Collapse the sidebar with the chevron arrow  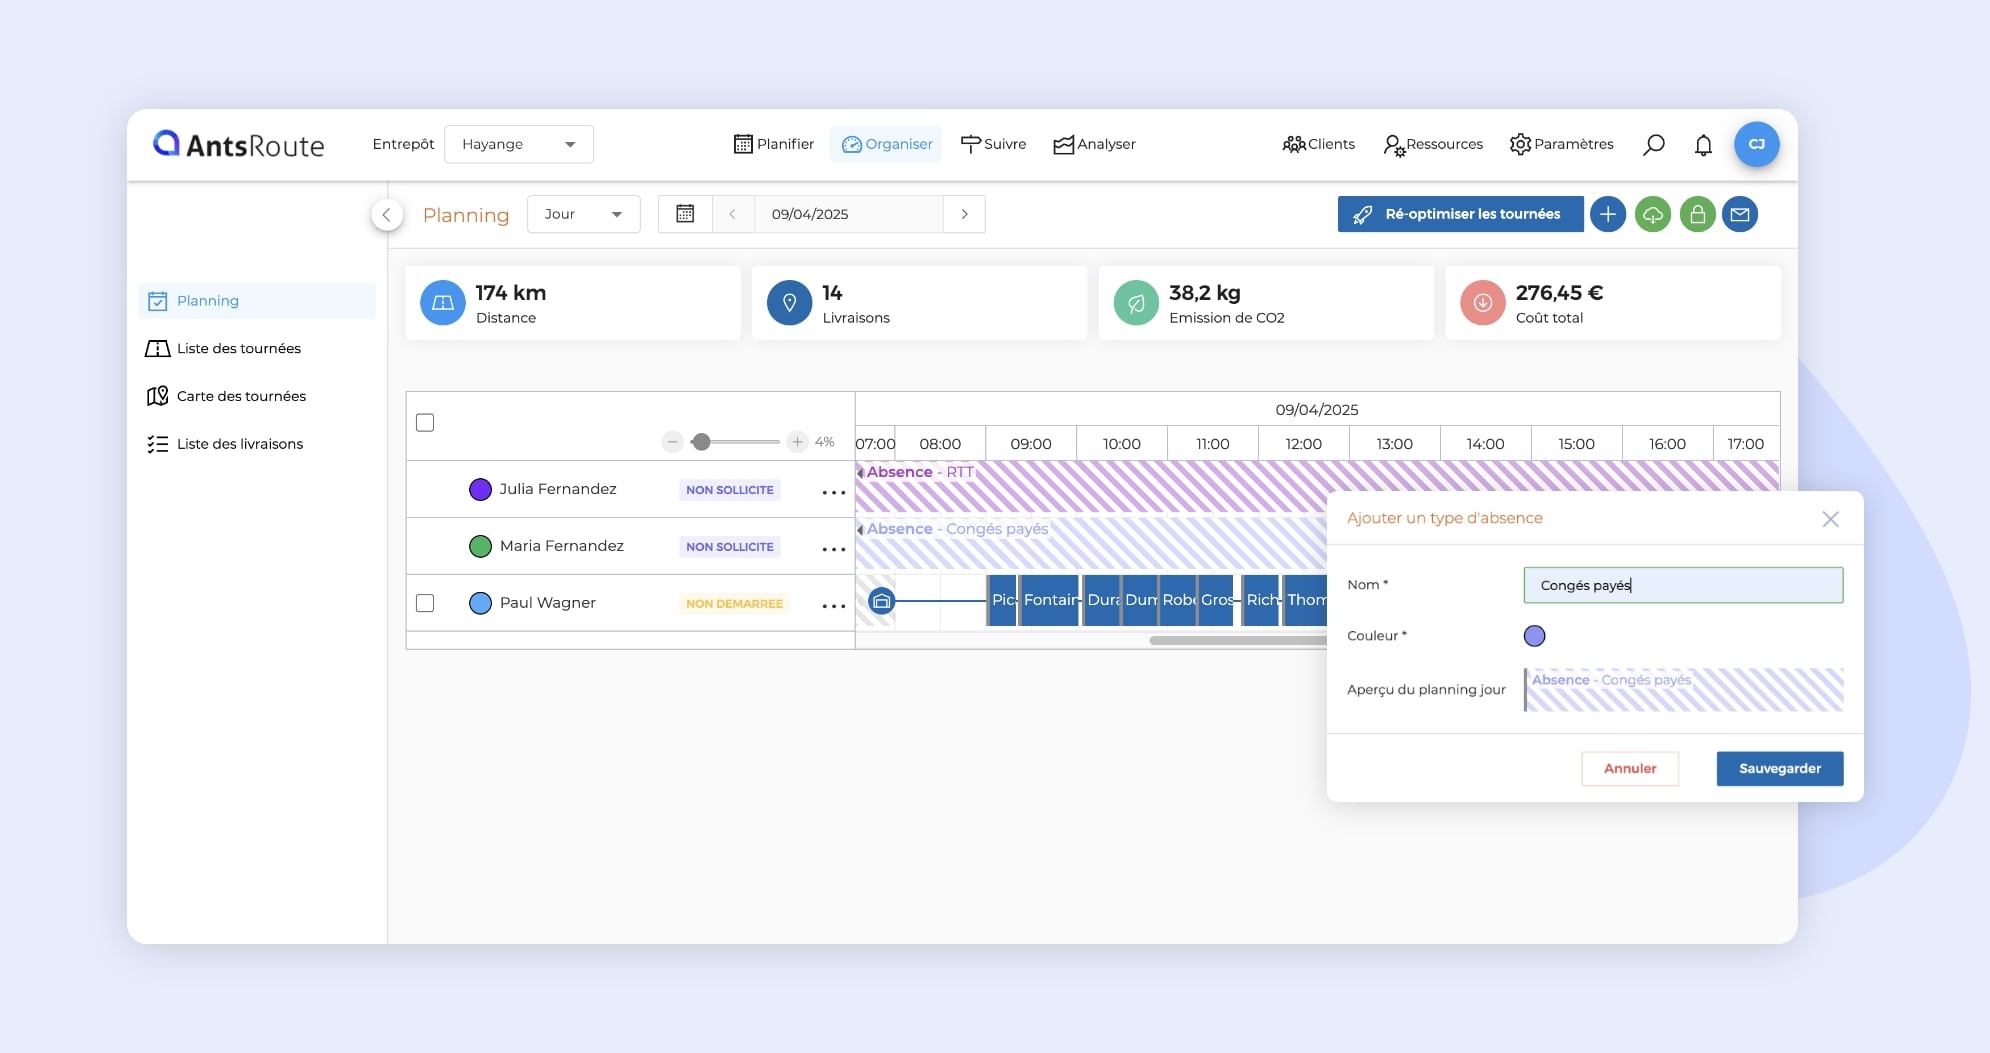[387, 214]
